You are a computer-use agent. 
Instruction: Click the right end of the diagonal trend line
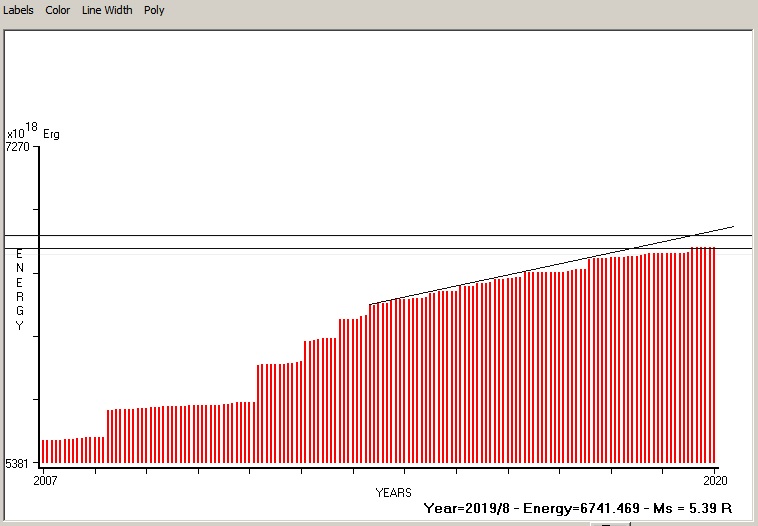[732, 227]
